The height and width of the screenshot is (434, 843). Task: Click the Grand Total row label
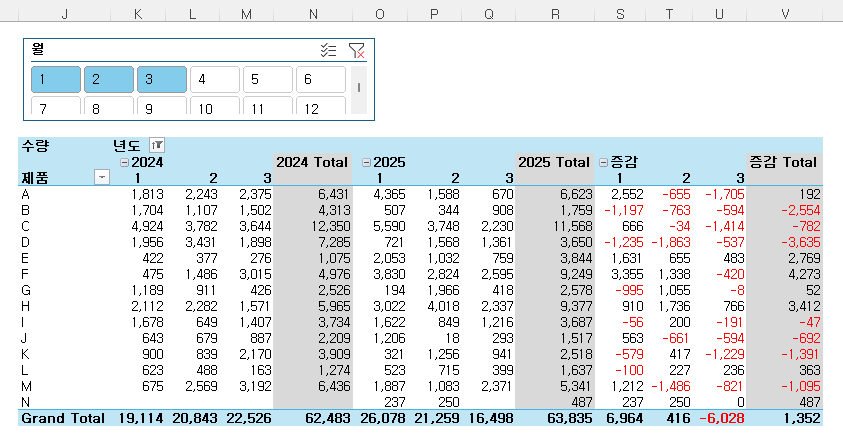[63, 418]
